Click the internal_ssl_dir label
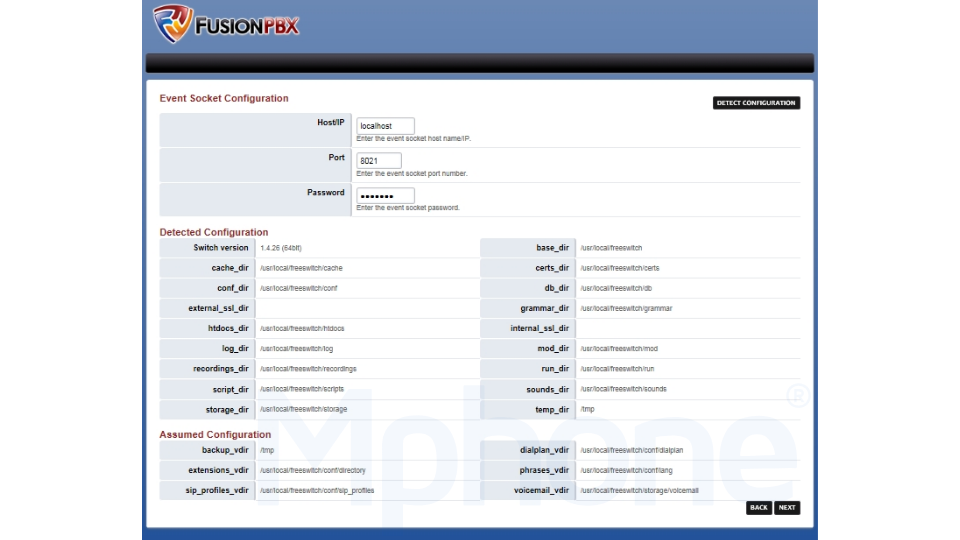The height and width of the screenshot is (540, 960). pyautogui.click(x=539, y=329)
